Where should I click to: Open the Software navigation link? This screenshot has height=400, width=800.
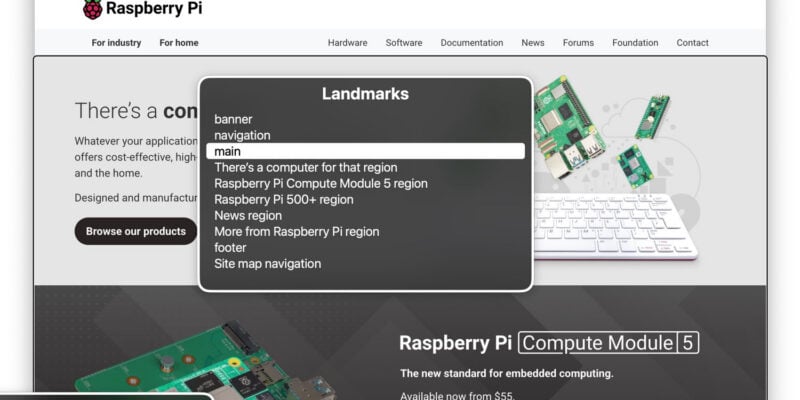[404, 43]
